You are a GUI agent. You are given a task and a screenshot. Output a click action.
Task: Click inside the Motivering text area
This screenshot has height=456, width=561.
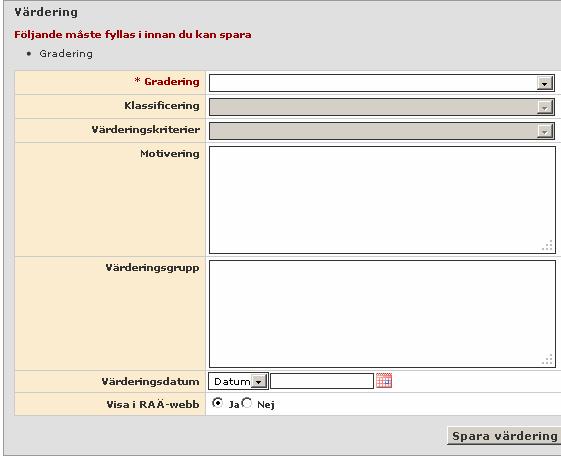(x=382, y=200)
